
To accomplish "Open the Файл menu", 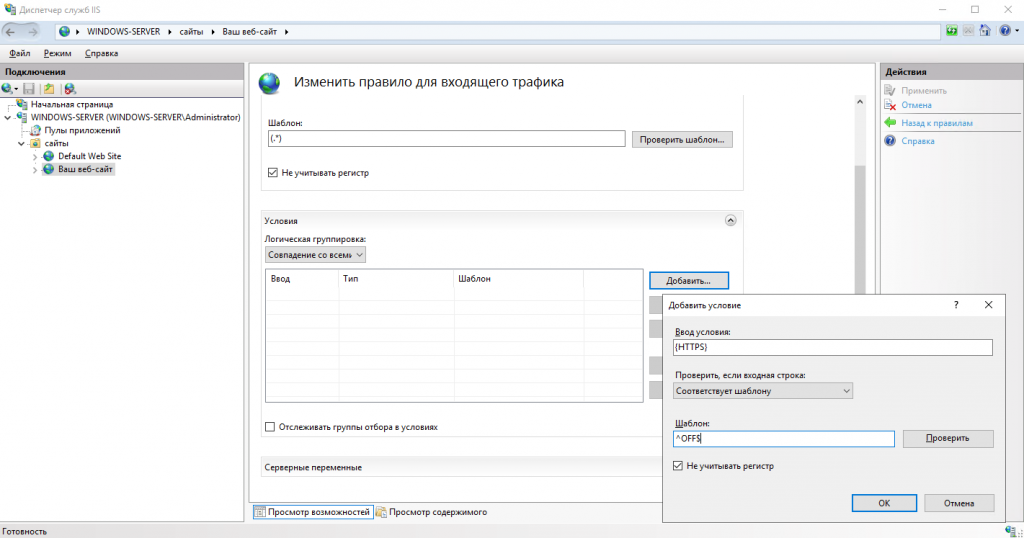I will click(x=20, y=53).
